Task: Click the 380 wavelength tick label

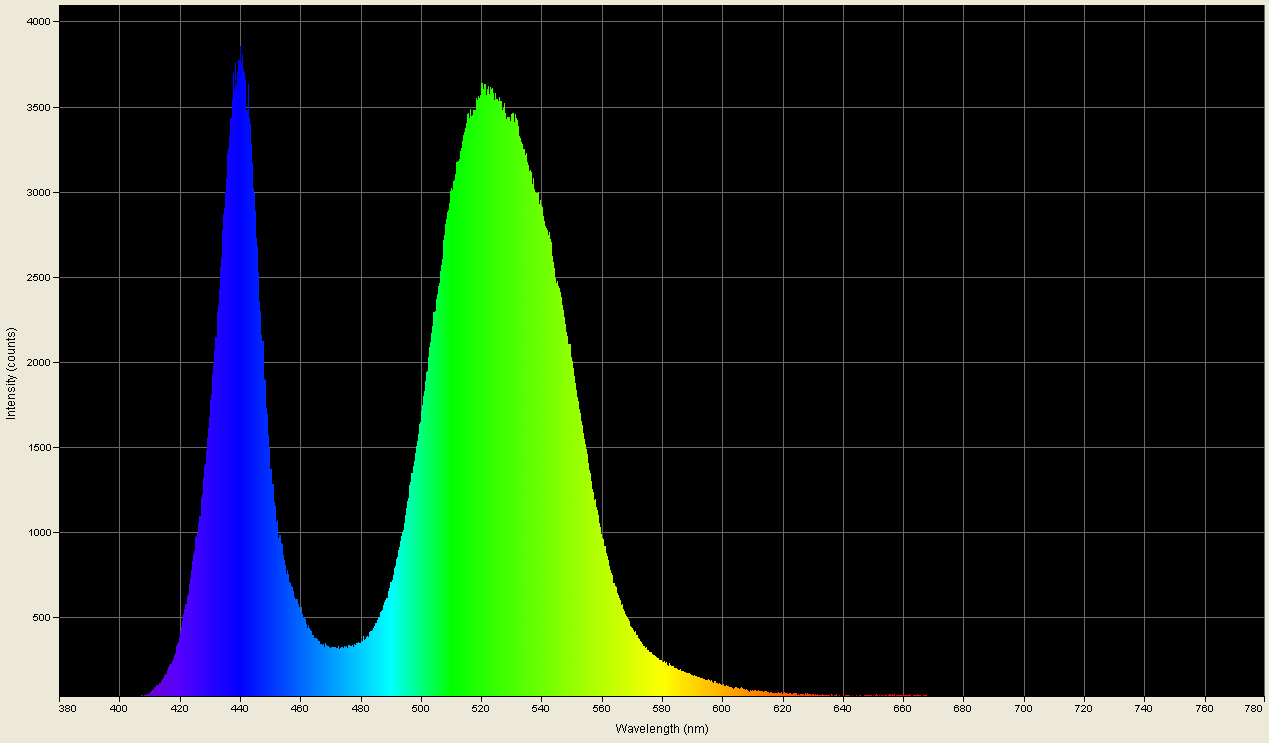Action: (65, 707)
